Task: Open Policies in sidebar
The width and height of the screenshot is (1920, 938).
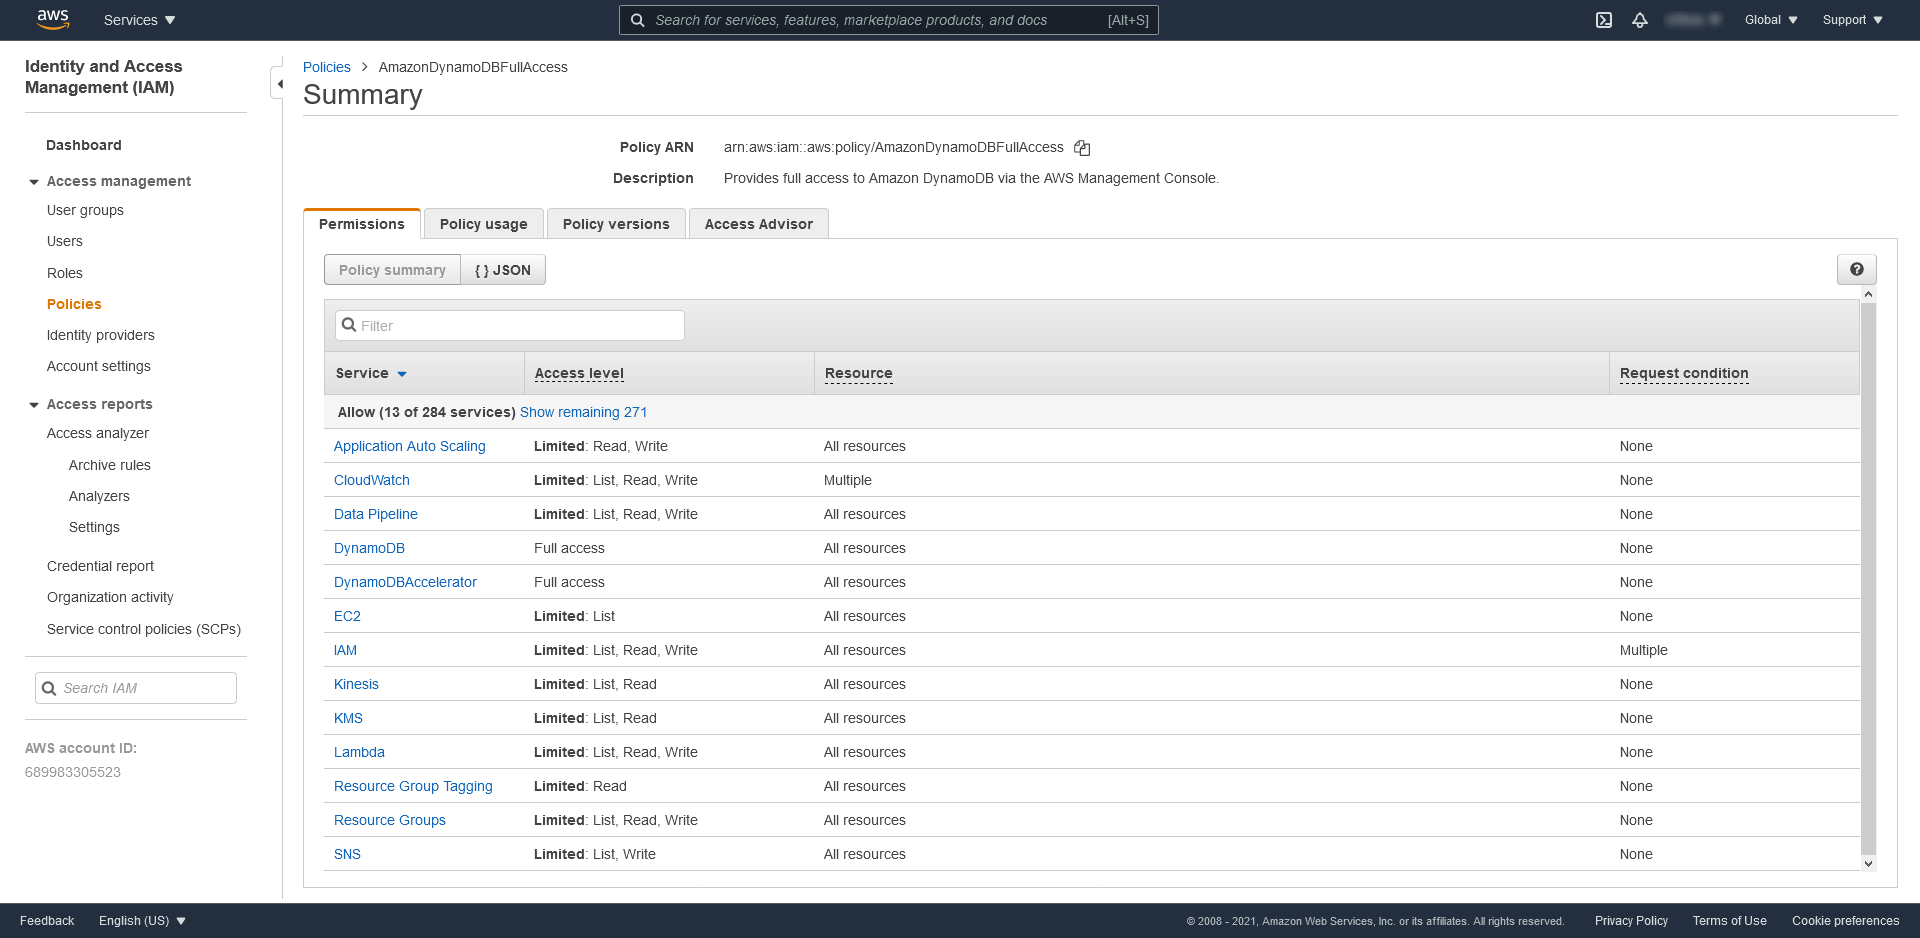Action: point(74,304)
